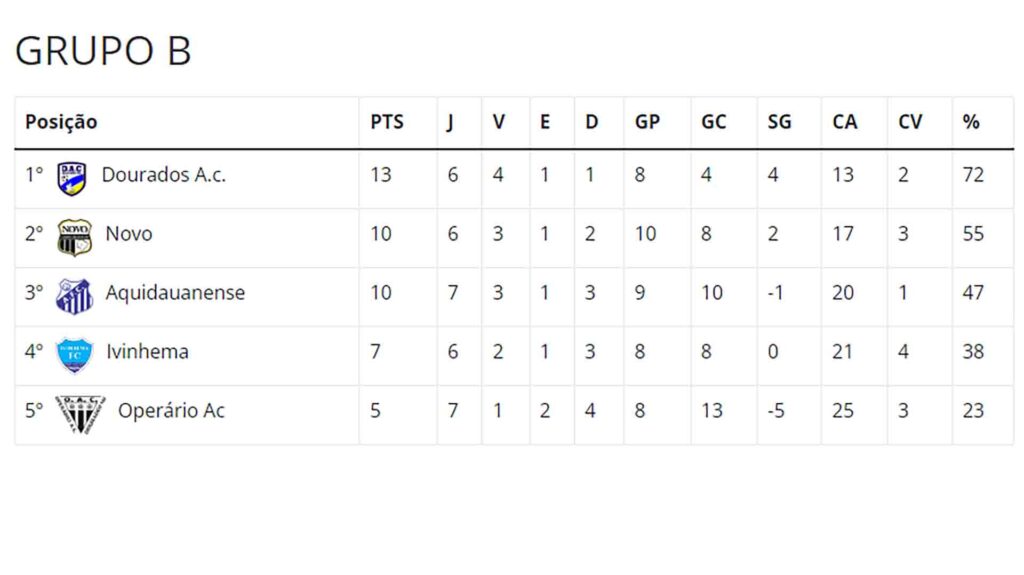Click the GC column header
1024x575 pixels.
[713, 122]
